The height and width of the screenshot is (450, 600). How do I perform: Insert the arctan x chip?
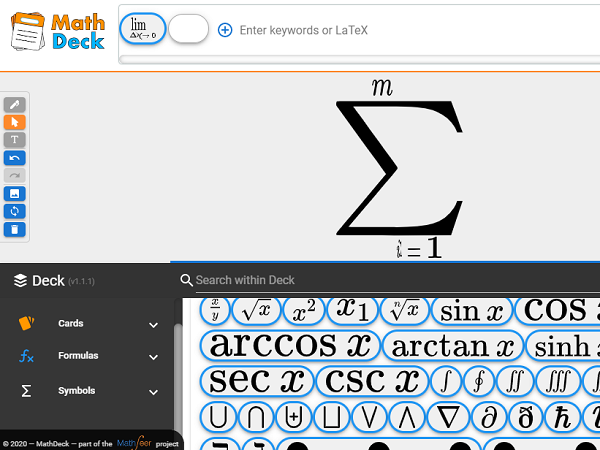(x=453, y=346)
